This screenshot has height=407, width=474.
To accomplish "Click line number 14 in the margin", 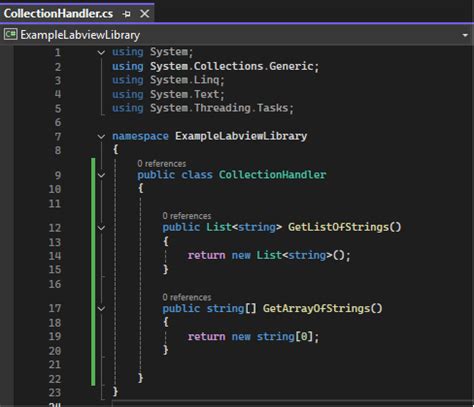I will [x=55, y=256].
